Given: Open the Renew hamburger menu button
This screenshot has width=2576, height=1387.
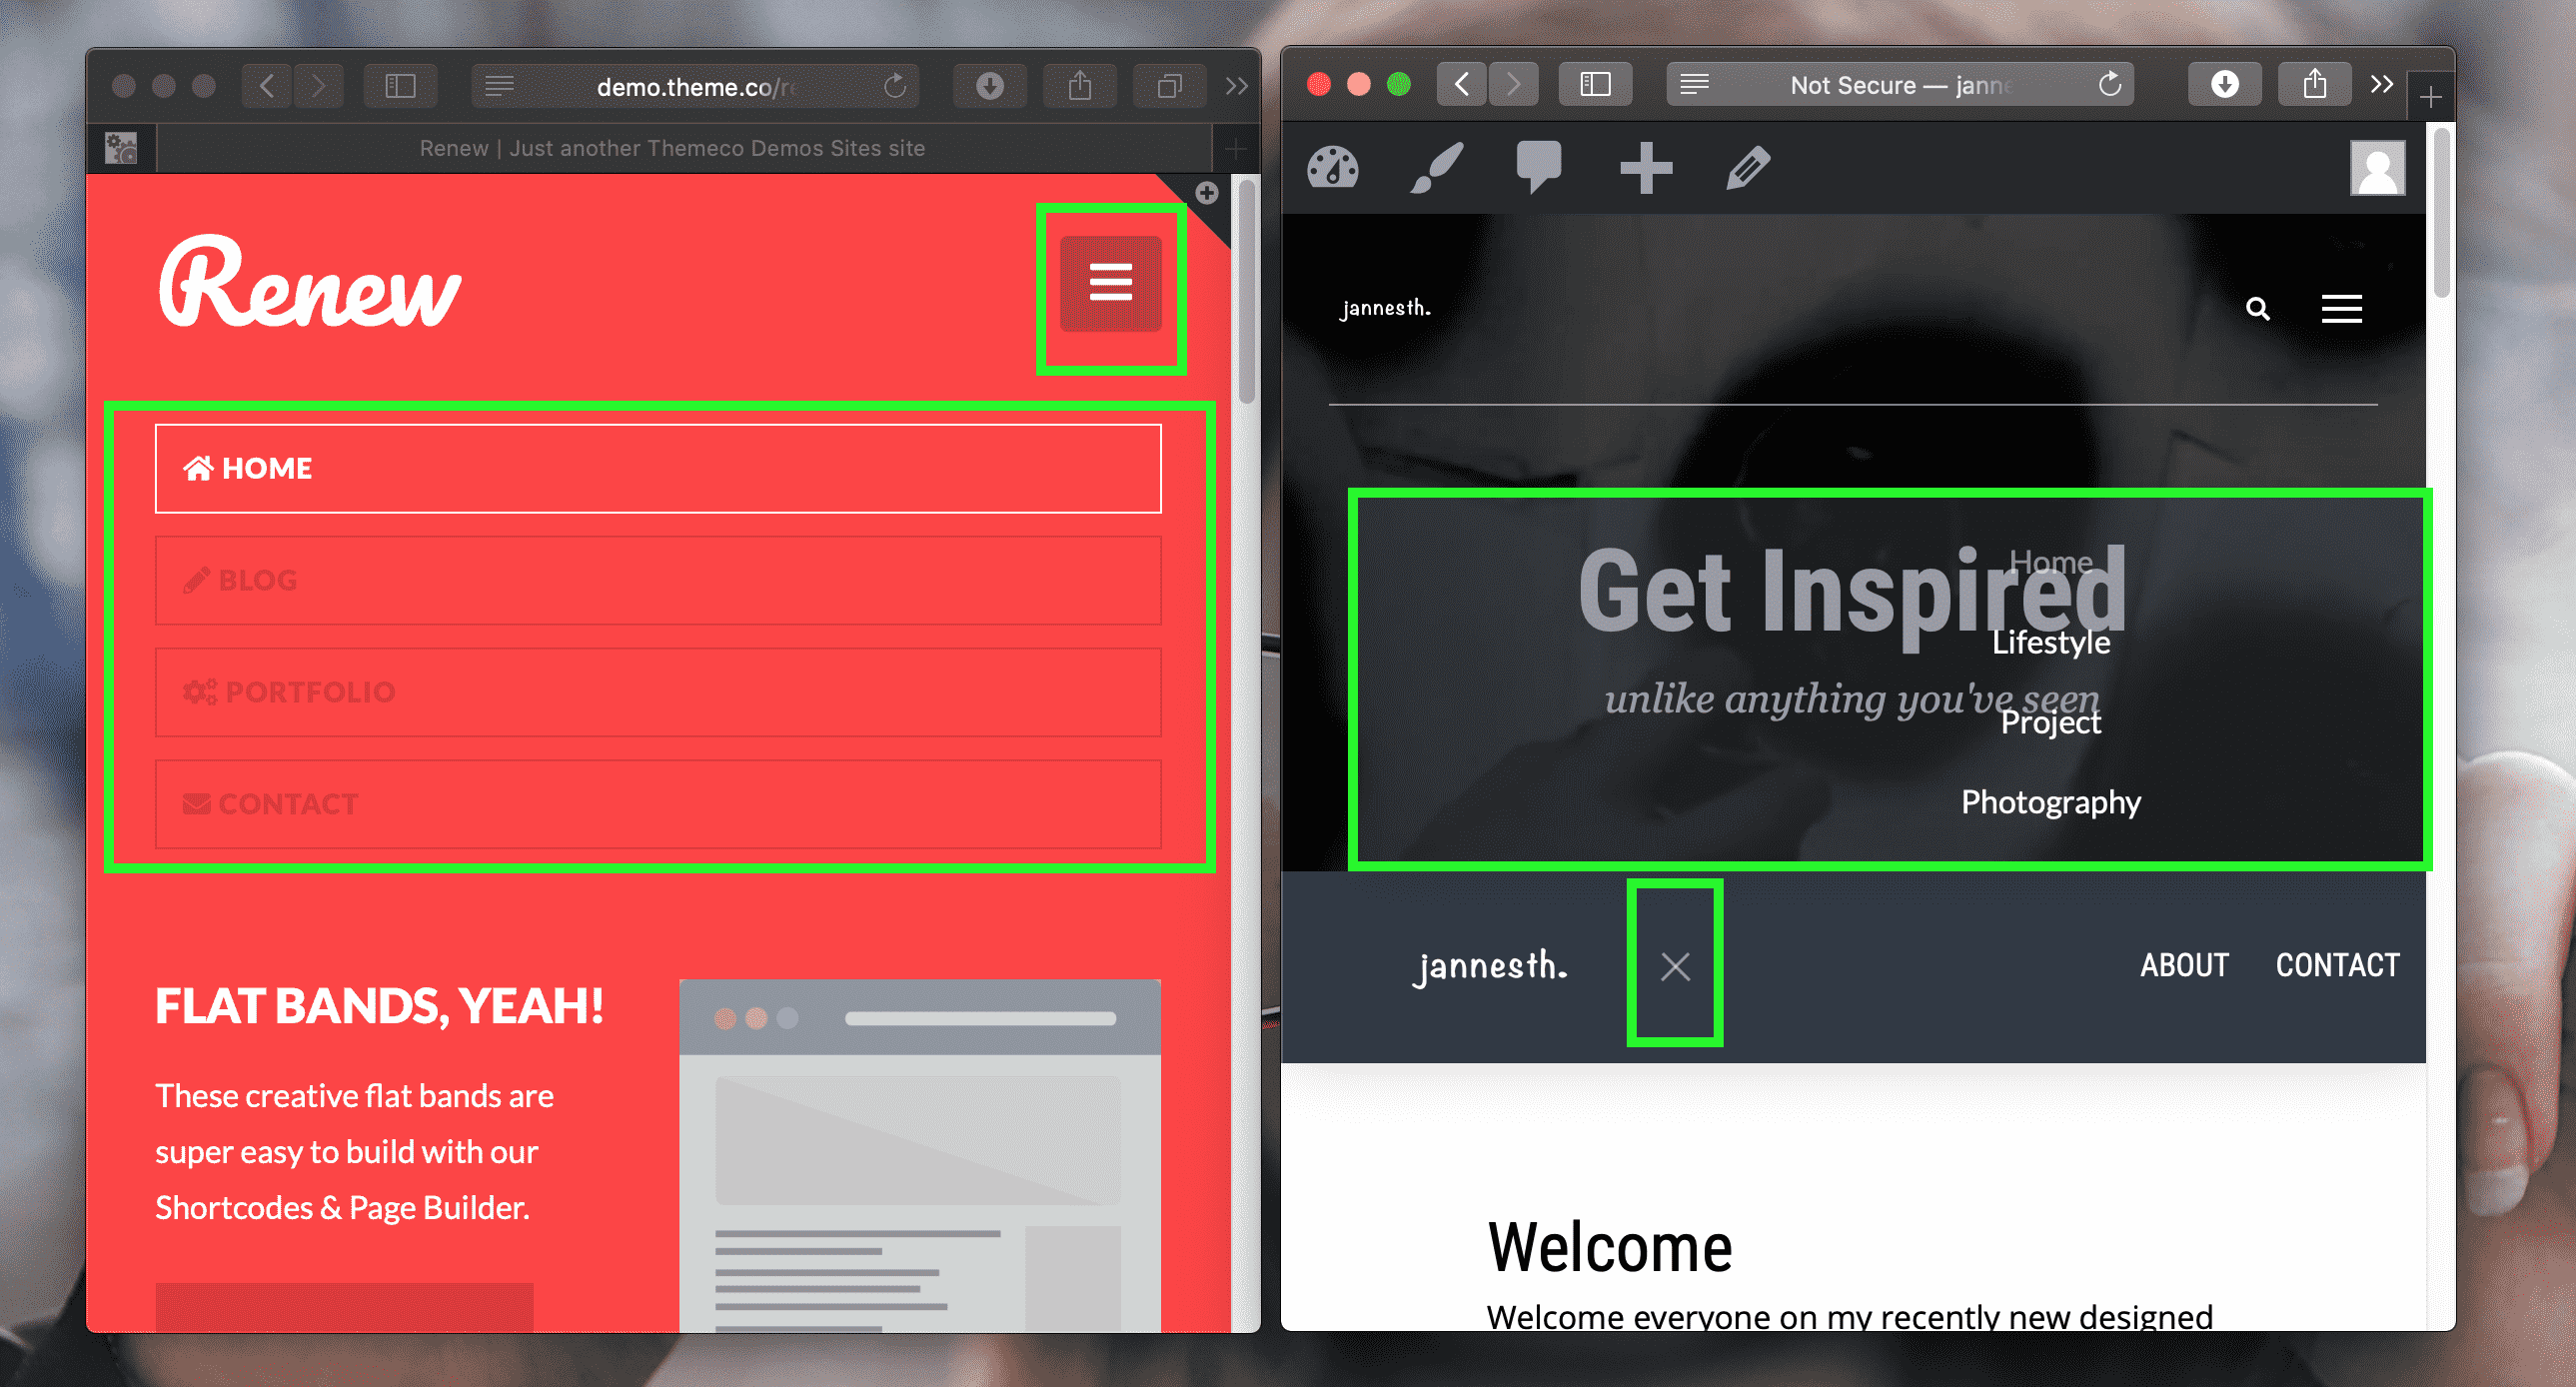Looking at the screenshot, I should click(x=1110, y=283).
